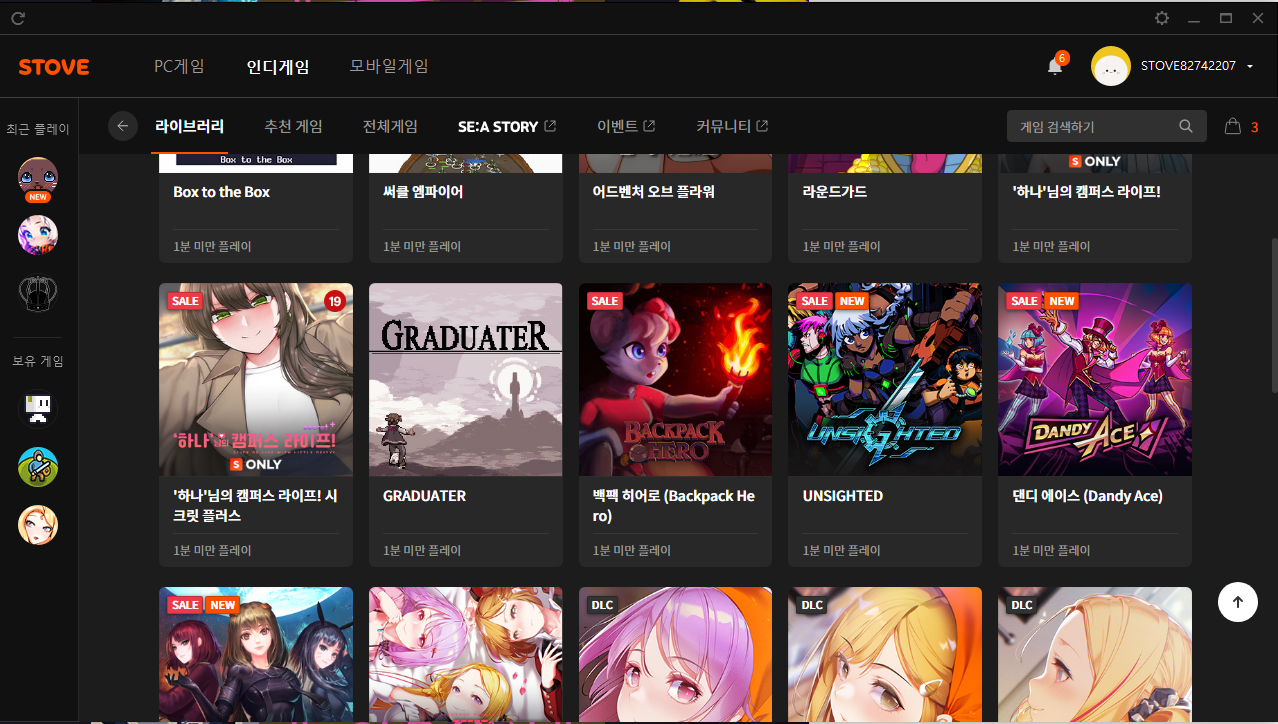
Task: Open settings gear icon in title bar
Action: click(x=1161, y=18)
